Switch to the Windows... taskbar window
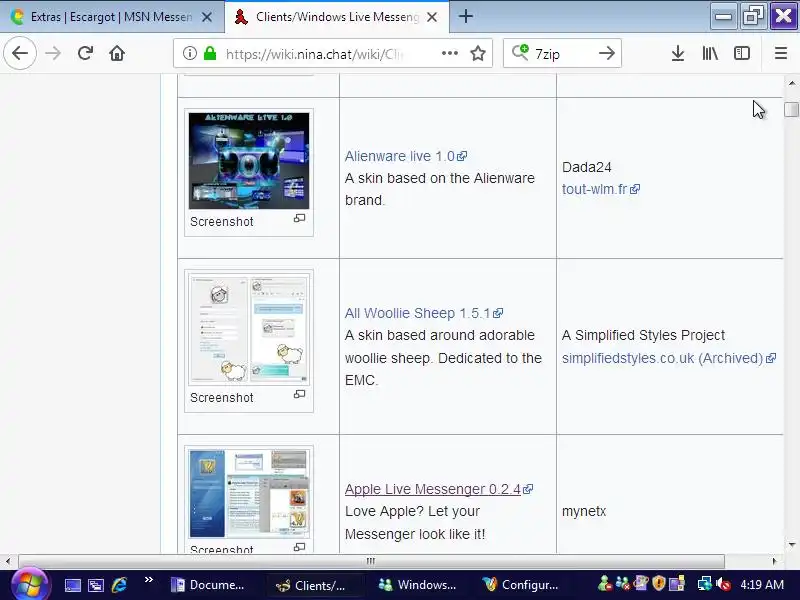800x600 pixels. point(418,585)
